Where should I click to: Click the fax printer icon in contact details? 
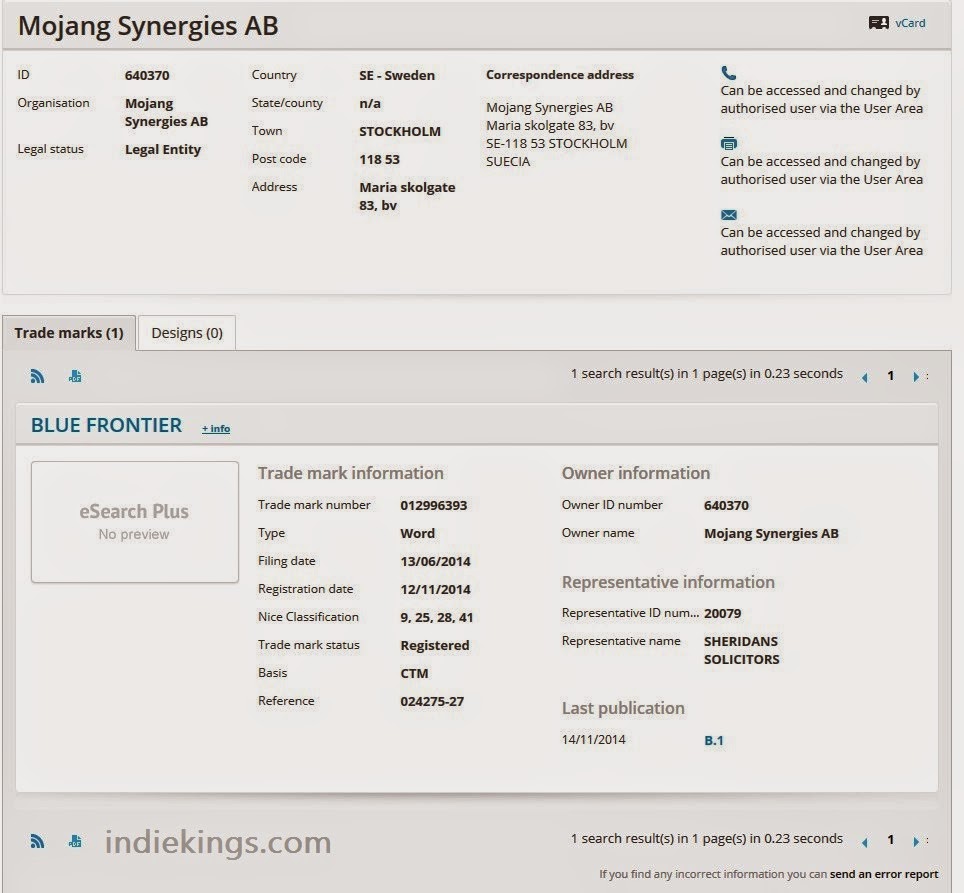[x=729, y=144]
